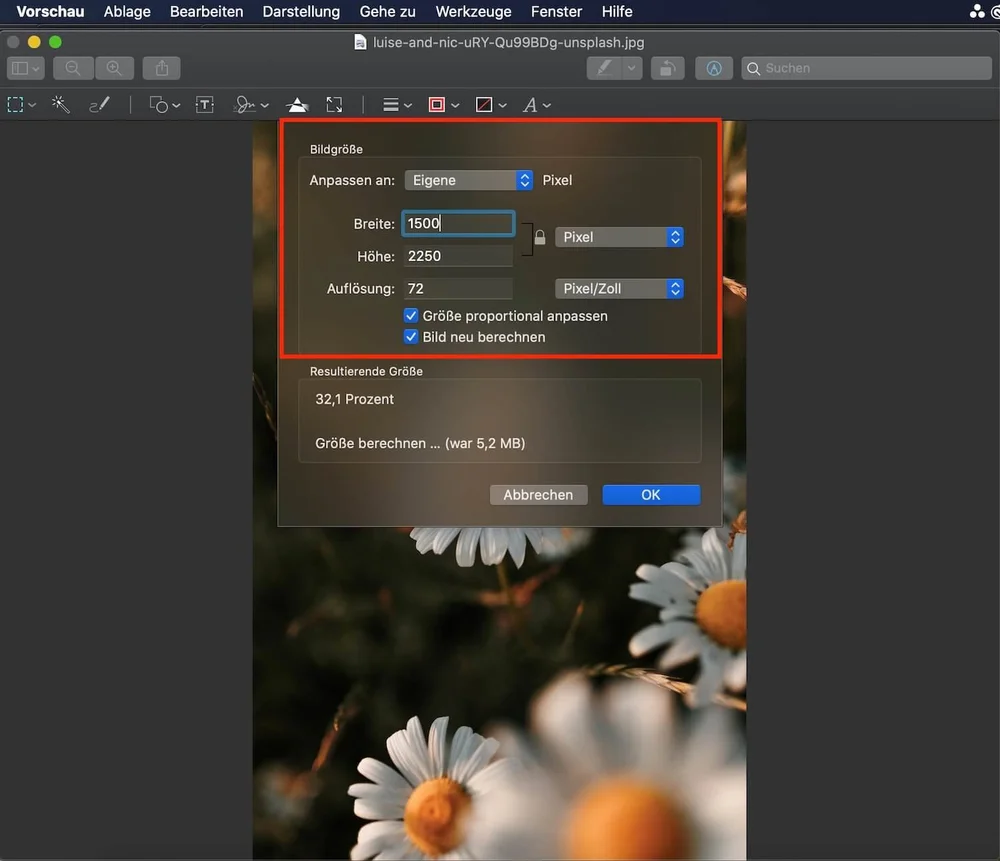The width and height of the screenshot is (1000, 861).
Task: Open the shapes tool
Action: [159, 105]
